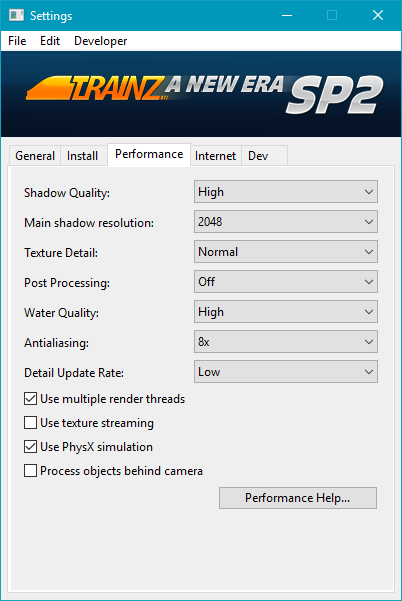Viewport: 402px width, 601px height.
Task: Click the Trainz A New Era SP2 banner
Action: click(201, 94)
